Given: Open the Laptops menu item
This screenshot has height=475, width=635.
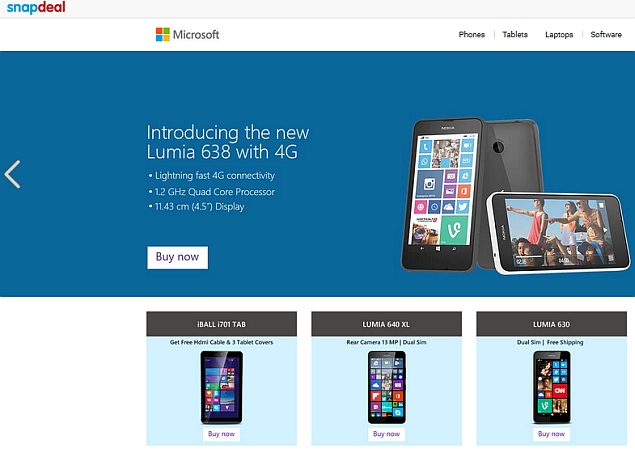Looking at the screenshot, I should point(559,34).
